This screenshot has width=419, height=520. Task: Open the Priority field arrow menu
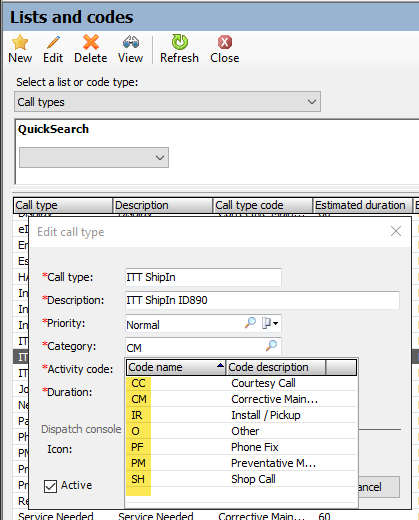270,323
